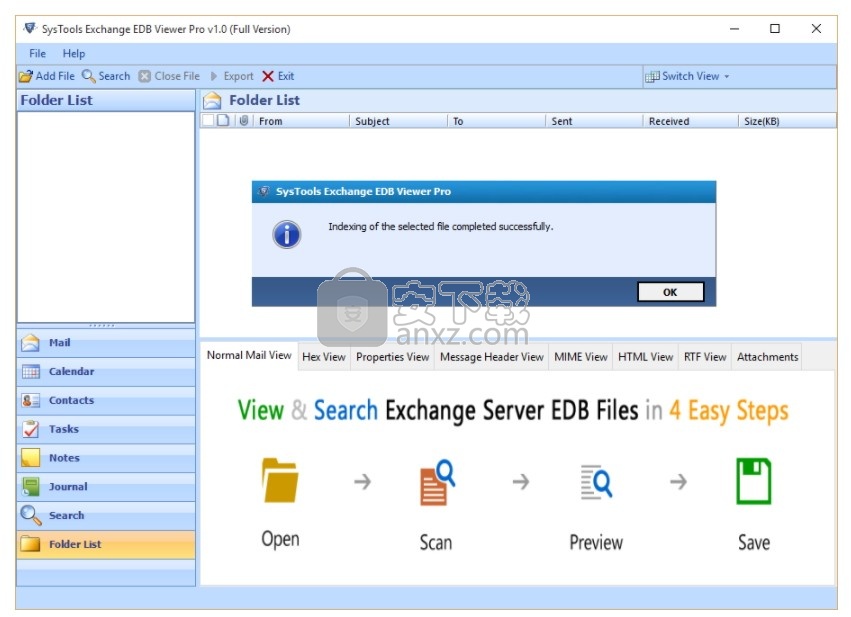The image size is (851, 617).
Task: Select the Tasks label in navigation pane
Action: click(64, 429)
